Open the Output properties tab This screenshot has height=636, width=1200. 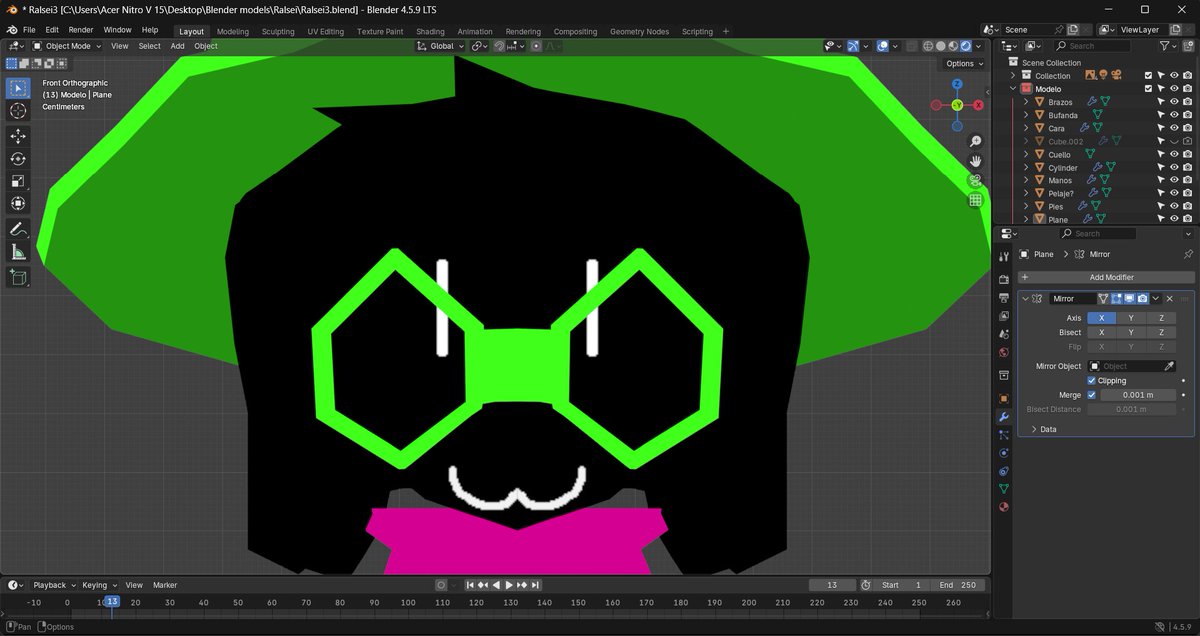tap(1004, 297)
